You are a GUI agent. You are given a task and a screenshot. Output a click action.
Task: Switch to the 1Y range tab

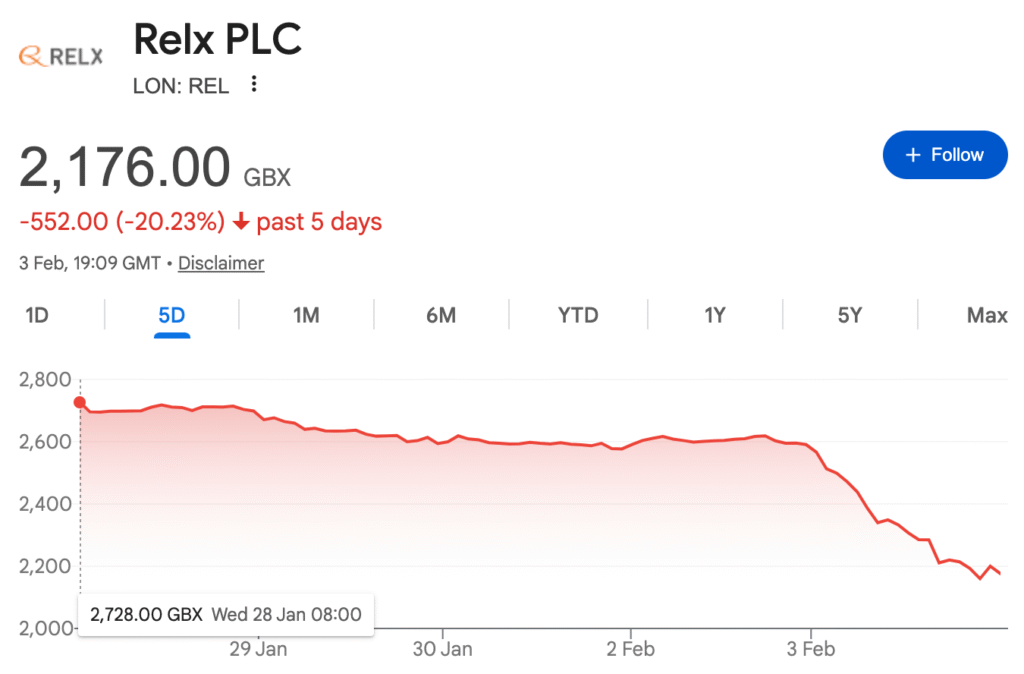[714, 316]
